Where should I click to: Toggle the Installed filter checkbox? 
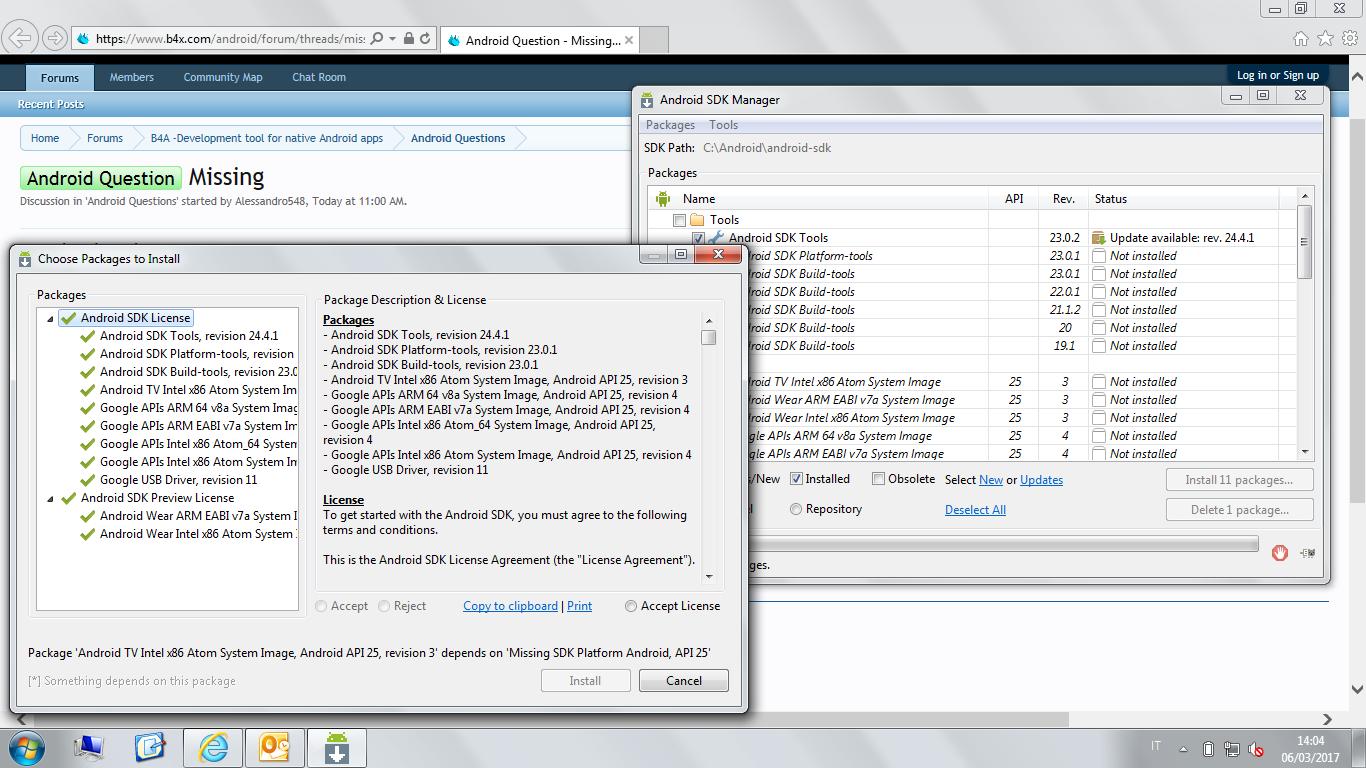pos(797,479)
